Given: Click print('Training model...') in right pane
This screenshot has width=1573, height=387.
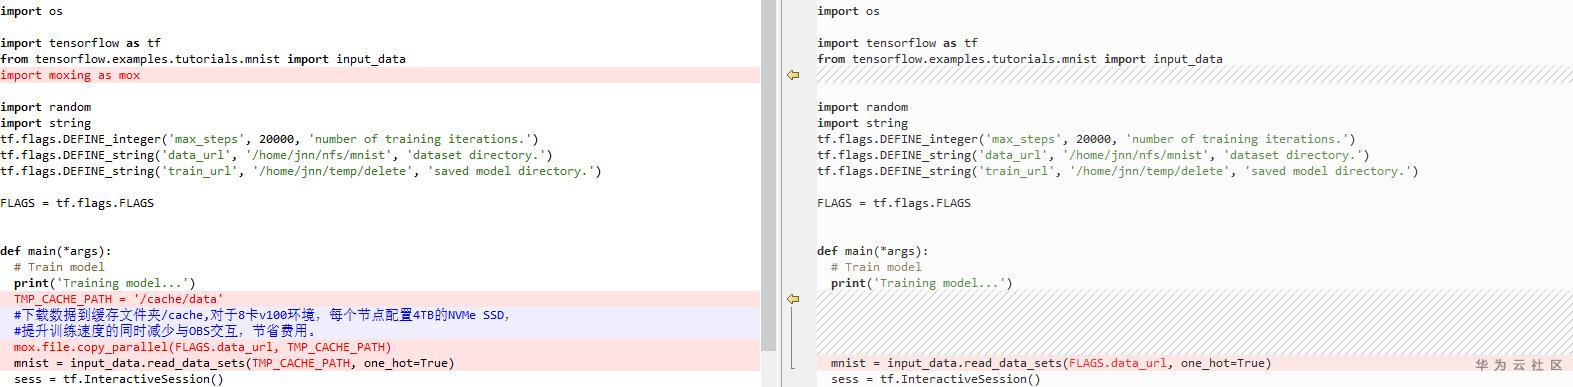Looking at the screenshot, I should click(x=922, y=283).
